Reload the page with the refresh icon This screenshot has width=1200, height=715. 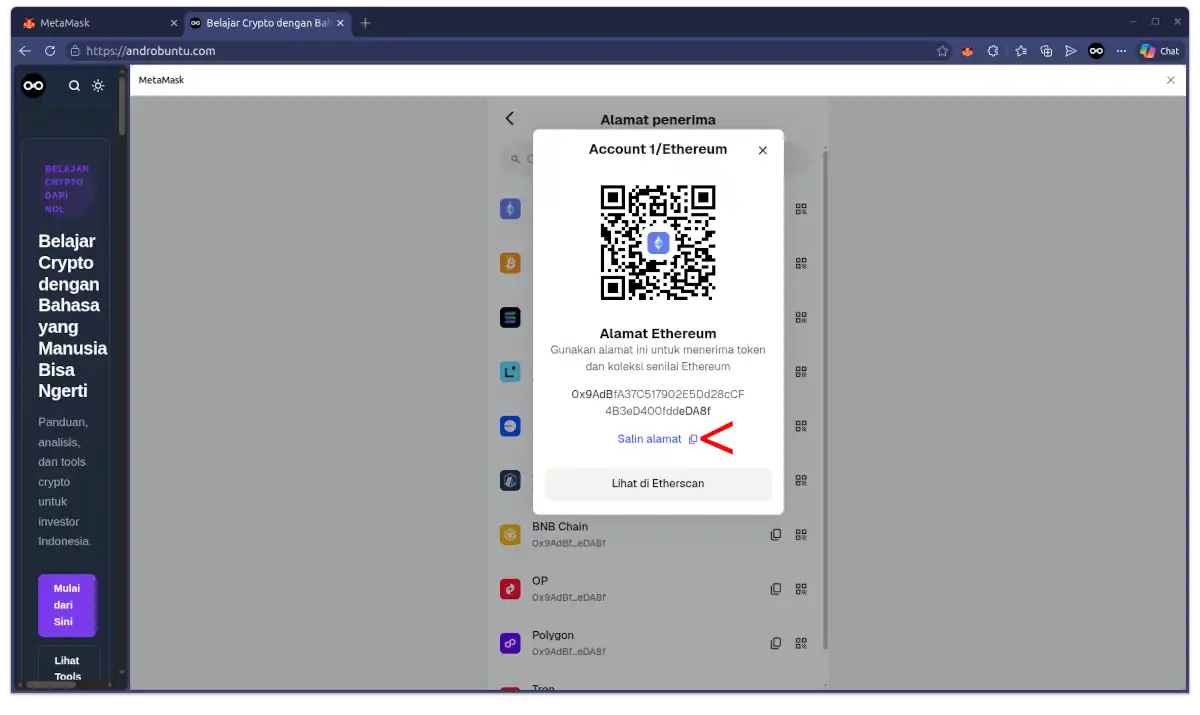point(50,51)
